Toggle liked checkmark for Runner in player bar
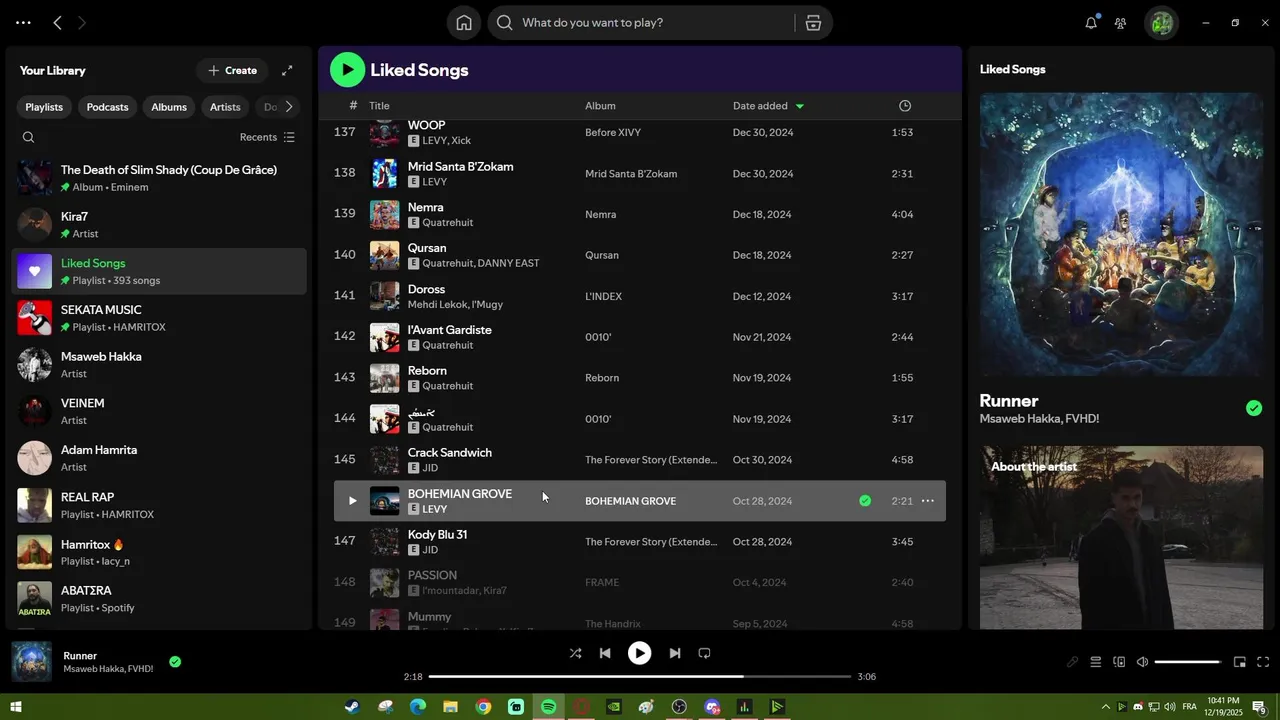The width and height of the screenshot is (1280, 720). (x=175, y=662)
